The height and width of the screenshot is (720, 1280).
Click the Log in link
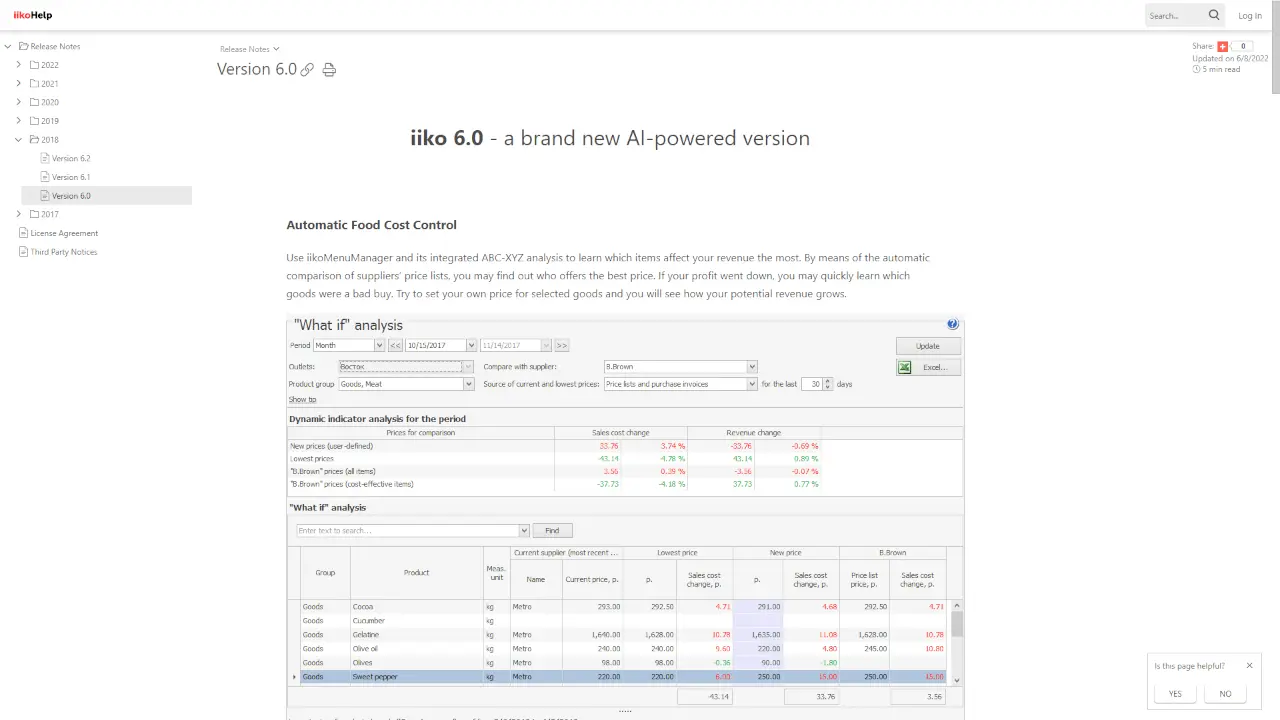coord(1249,16)
